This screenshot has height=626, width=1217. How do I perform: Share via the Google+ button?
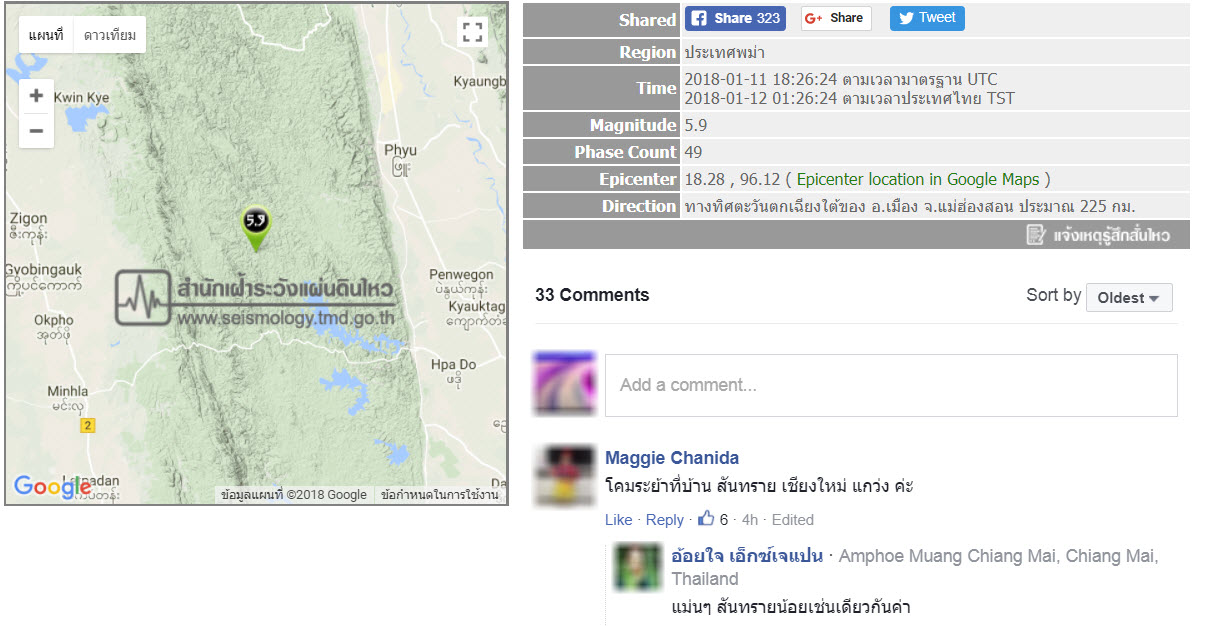[x=836, y=18]
